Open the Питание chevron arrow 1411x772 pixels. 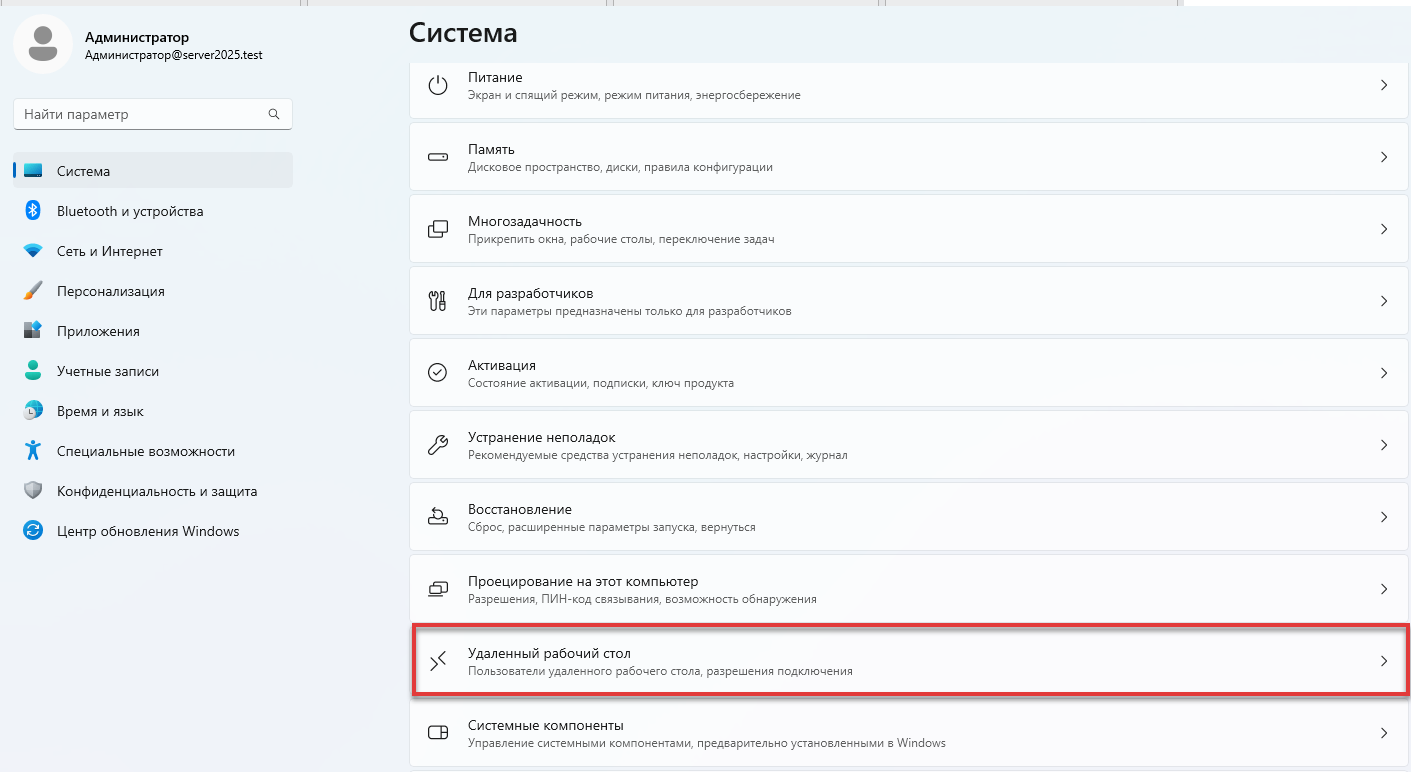[x=1384, y=85]
